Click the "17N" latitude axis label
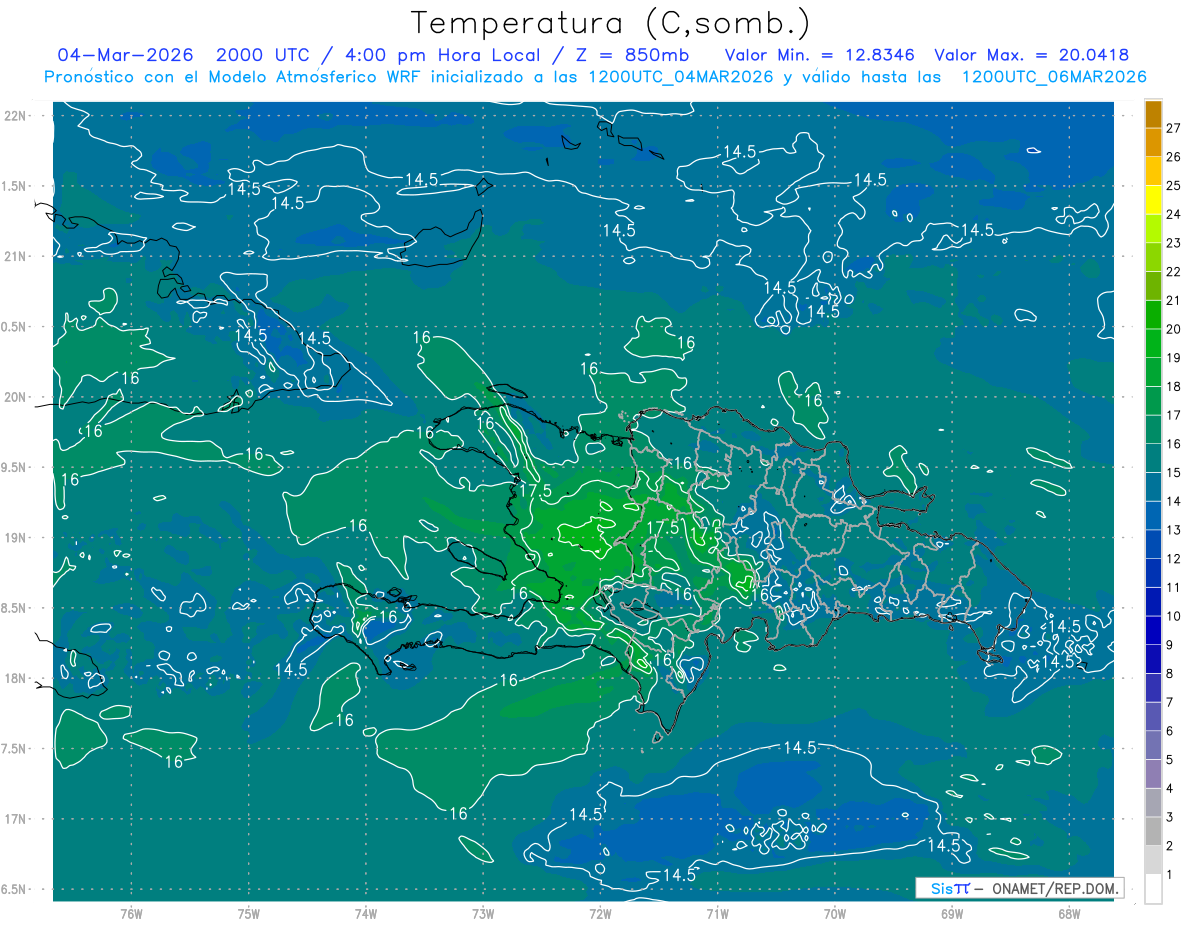The image size is (1200, 927). [x=17, y=819]
